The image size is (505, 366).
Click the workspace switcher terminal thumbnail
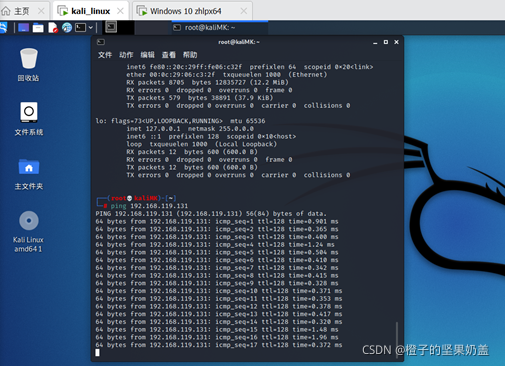[x=111, y=27]
